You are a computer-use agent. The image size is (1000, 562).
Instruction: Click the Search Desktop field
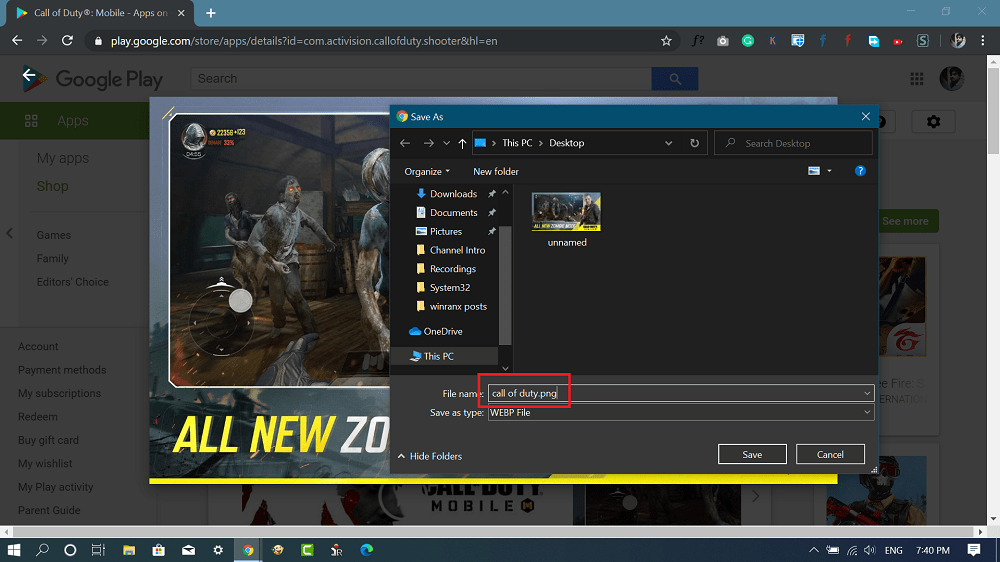(793, 143)
